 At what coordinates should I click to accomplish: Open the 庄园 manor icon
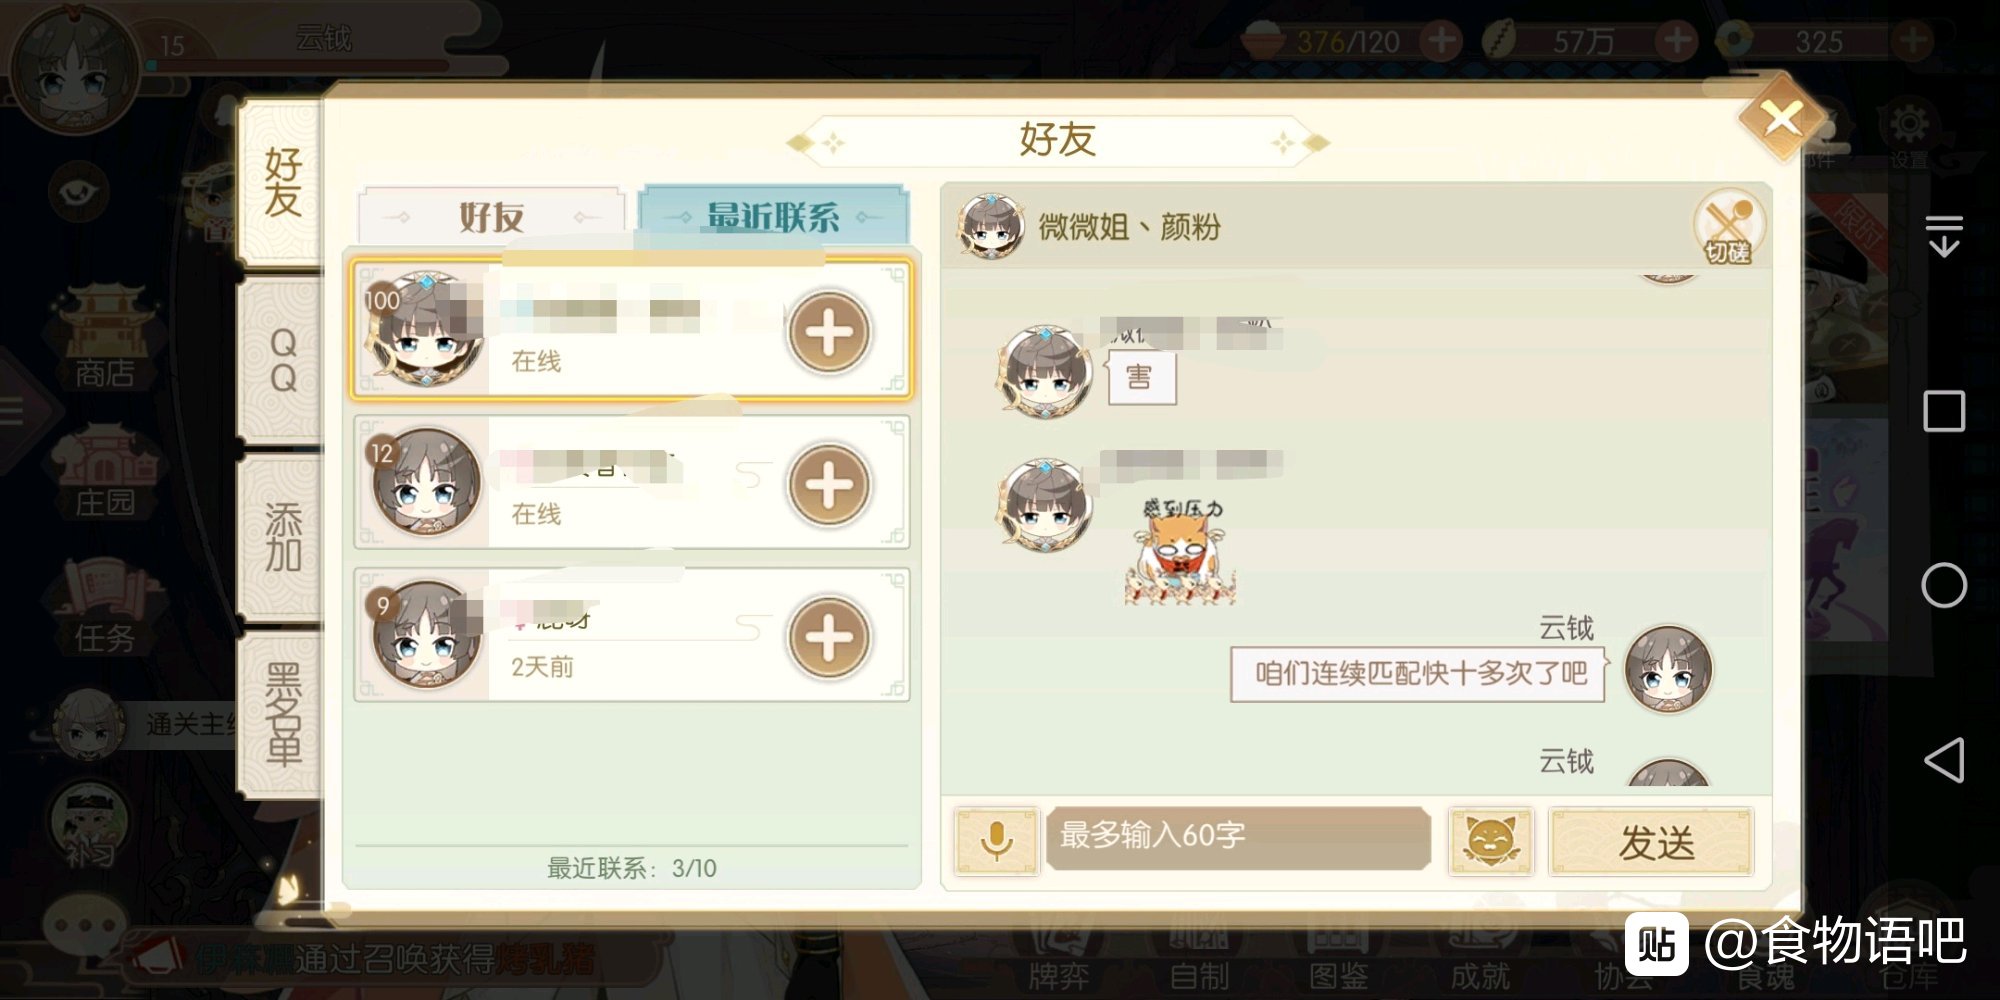coord(105,470)
